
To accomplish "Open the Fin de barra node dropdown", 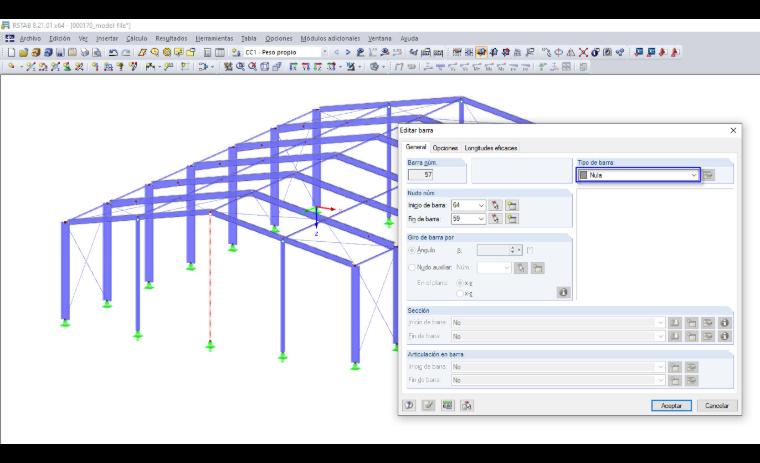I will point(468,219).
